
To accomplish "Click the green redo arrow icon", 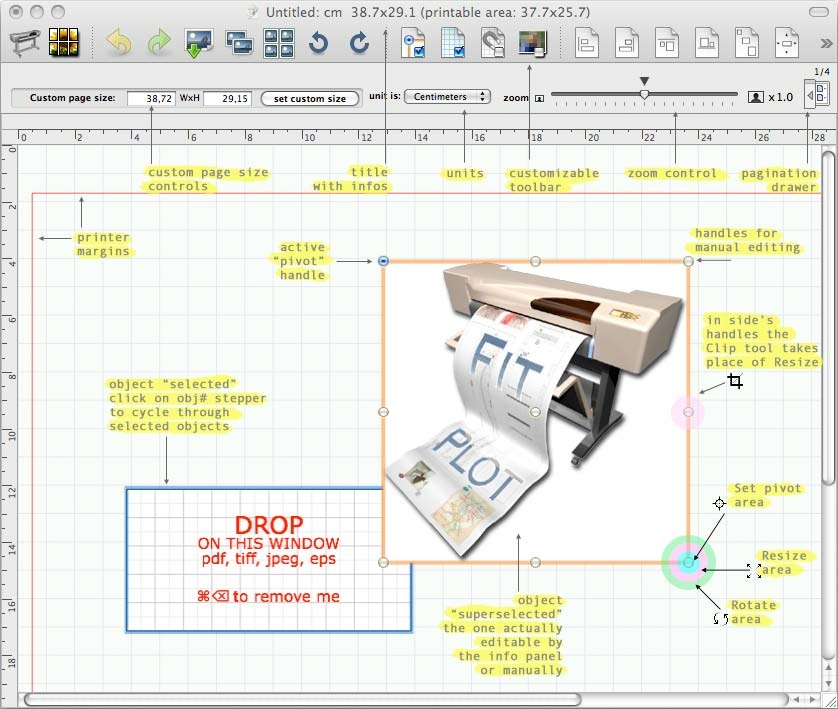I will [158, 43].
